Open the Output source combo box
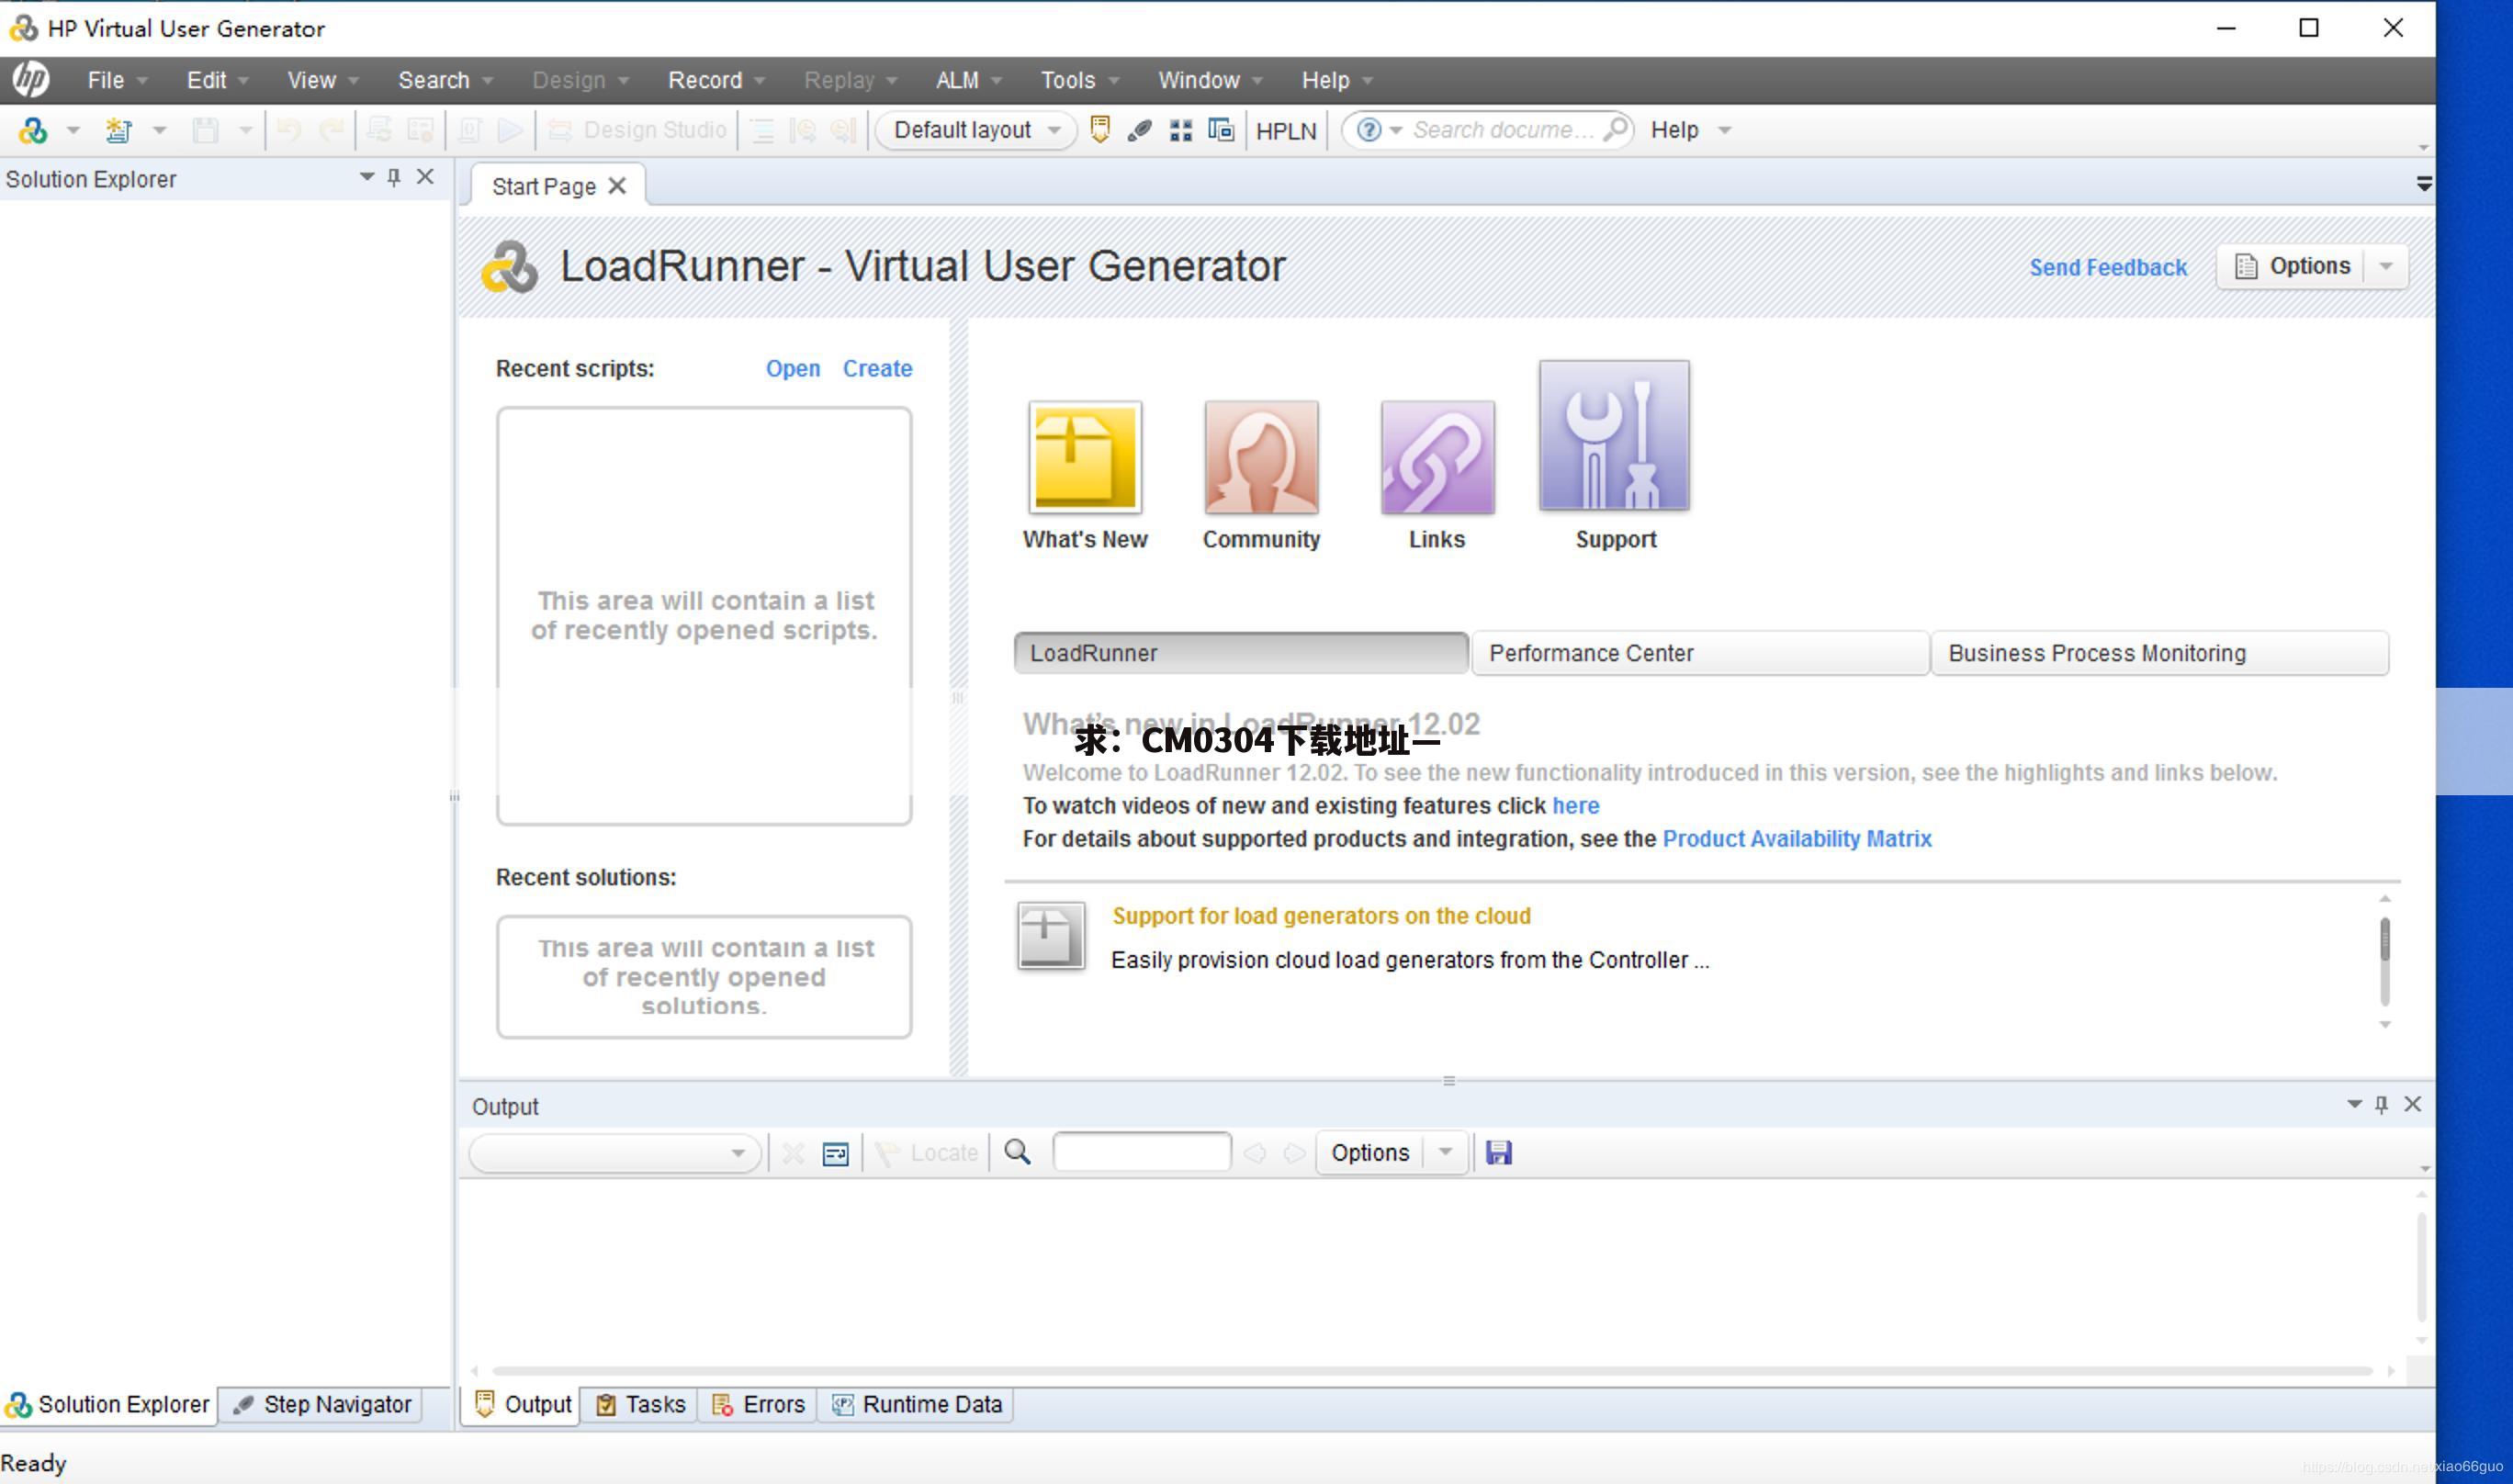The height and width of the screenshot is (1484, 2513). (x=614, y=1153)
